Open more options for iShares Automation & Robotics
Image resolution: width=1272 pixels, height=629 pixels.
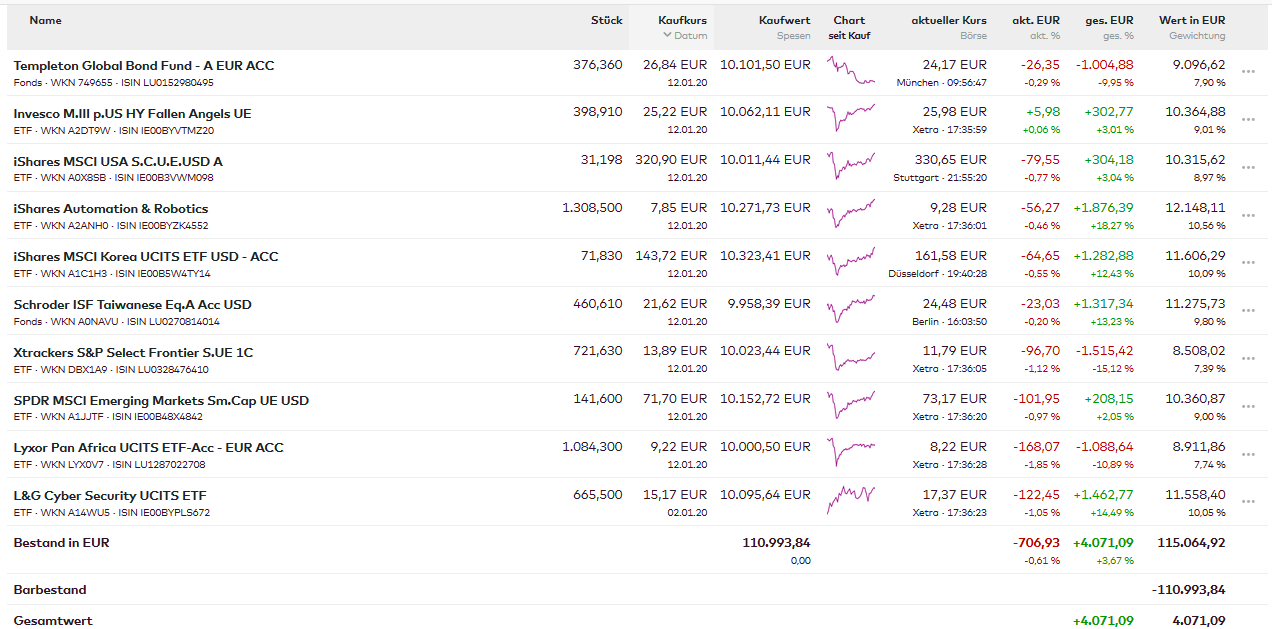1248,216
